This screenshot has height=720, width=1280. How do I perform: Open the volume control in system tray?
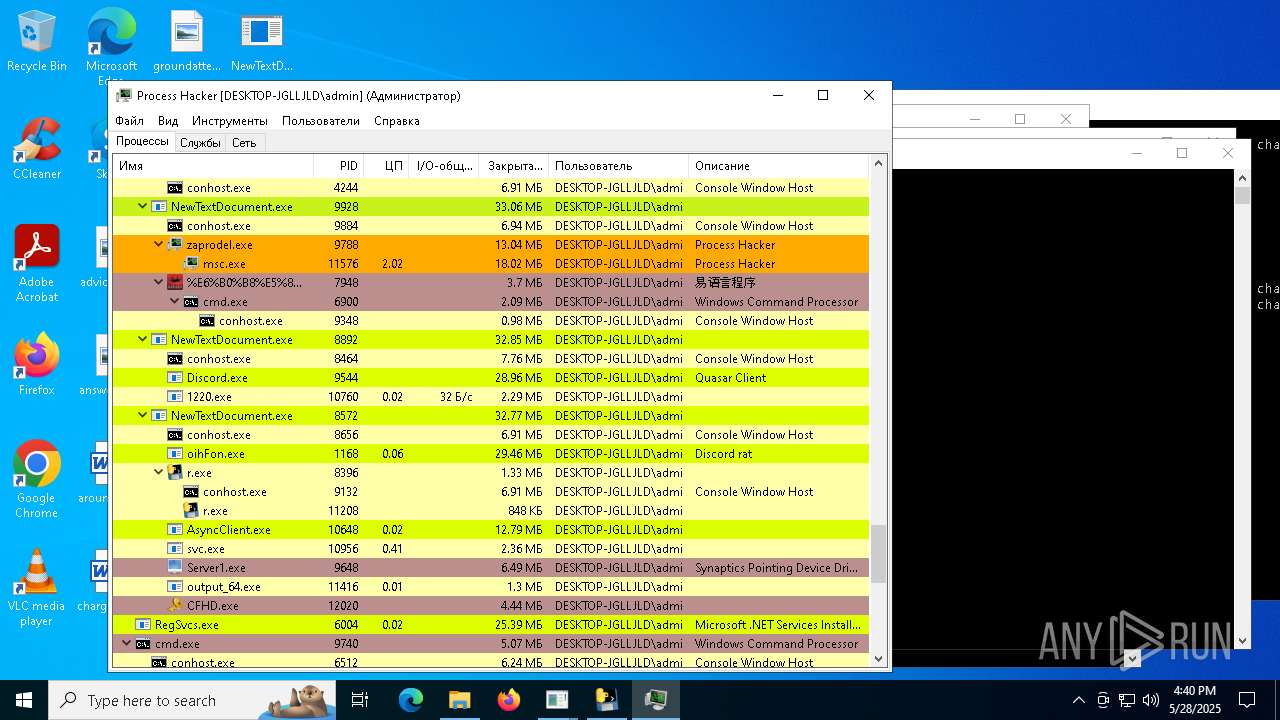pyautogui.click(x=1151, y=700)
